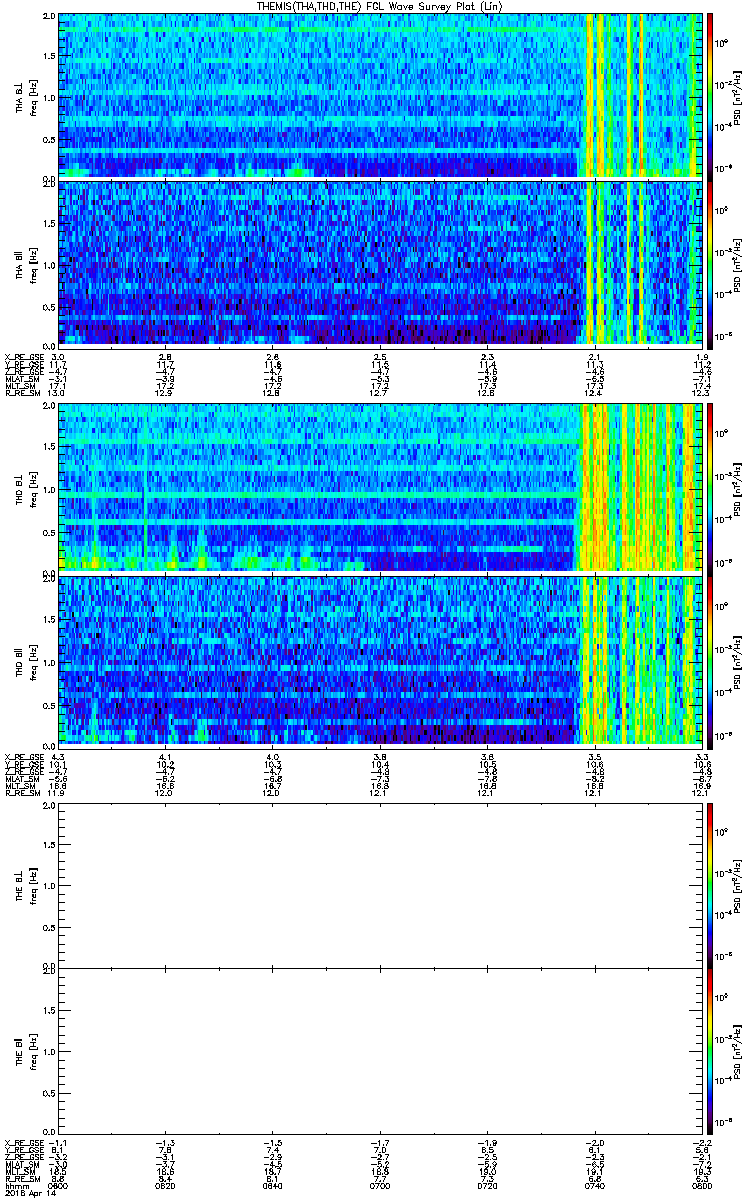
Task: Select the THA B-perpendicular color bar
Action: point(711,95)
